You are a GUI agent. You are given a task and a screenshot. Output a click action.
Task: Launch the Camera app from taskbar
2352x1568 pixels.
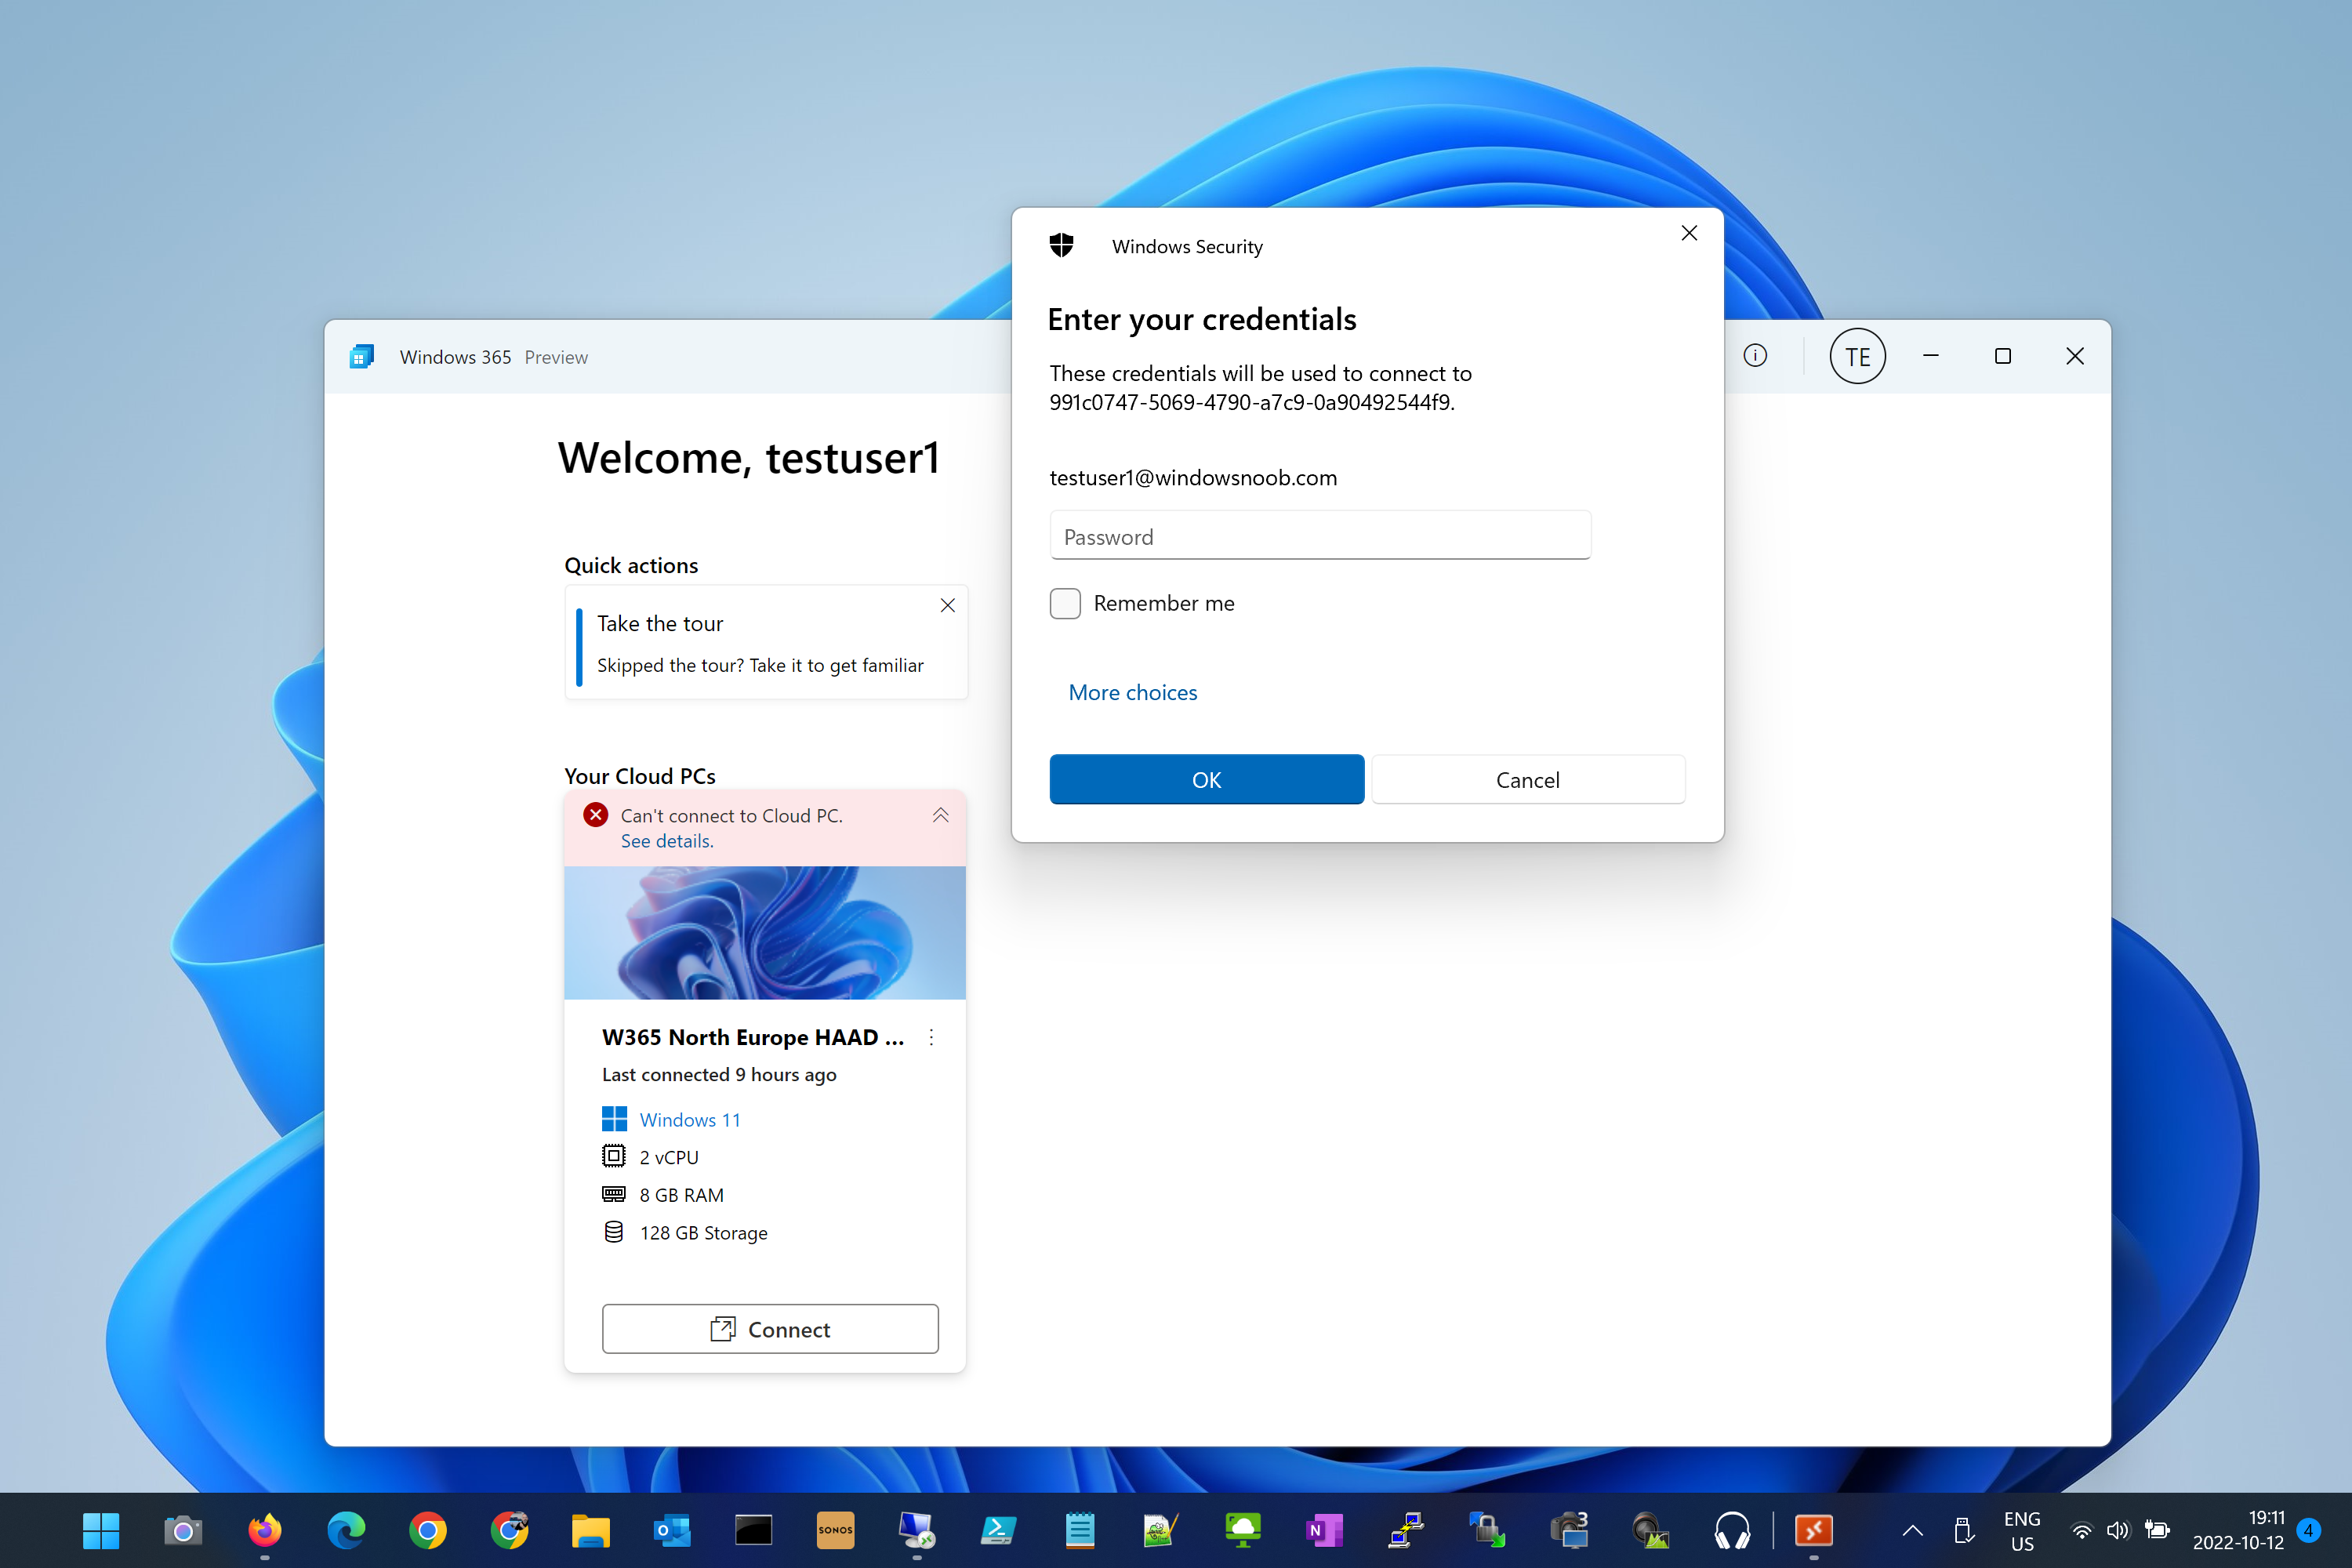(x=183, y=1530)
